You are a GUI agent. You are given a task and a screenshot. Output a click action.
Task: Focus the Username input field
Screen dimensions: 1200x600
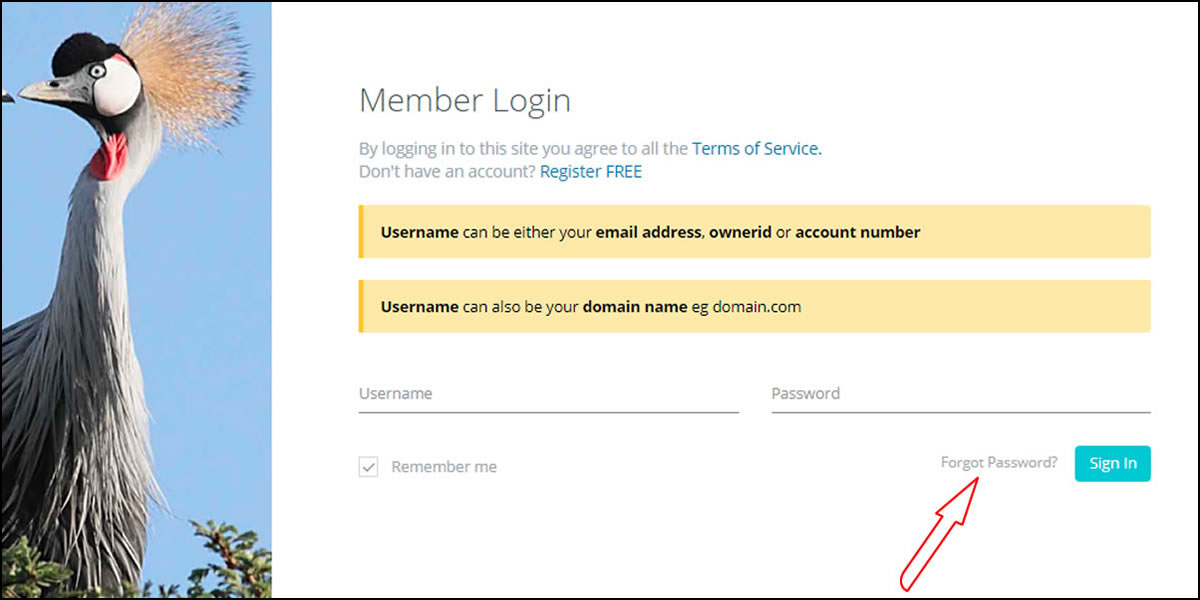[x=548, y=394]
